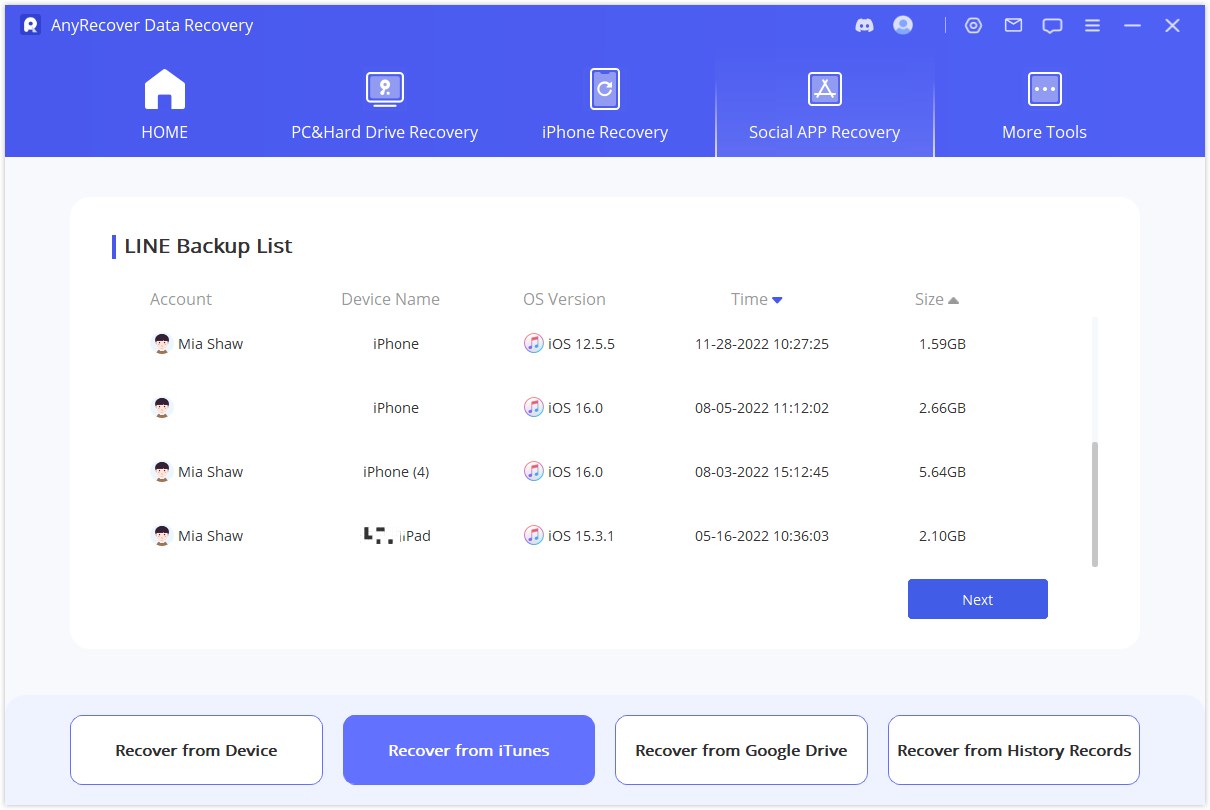Click the Discord icon in the title bar

[862, 25]
